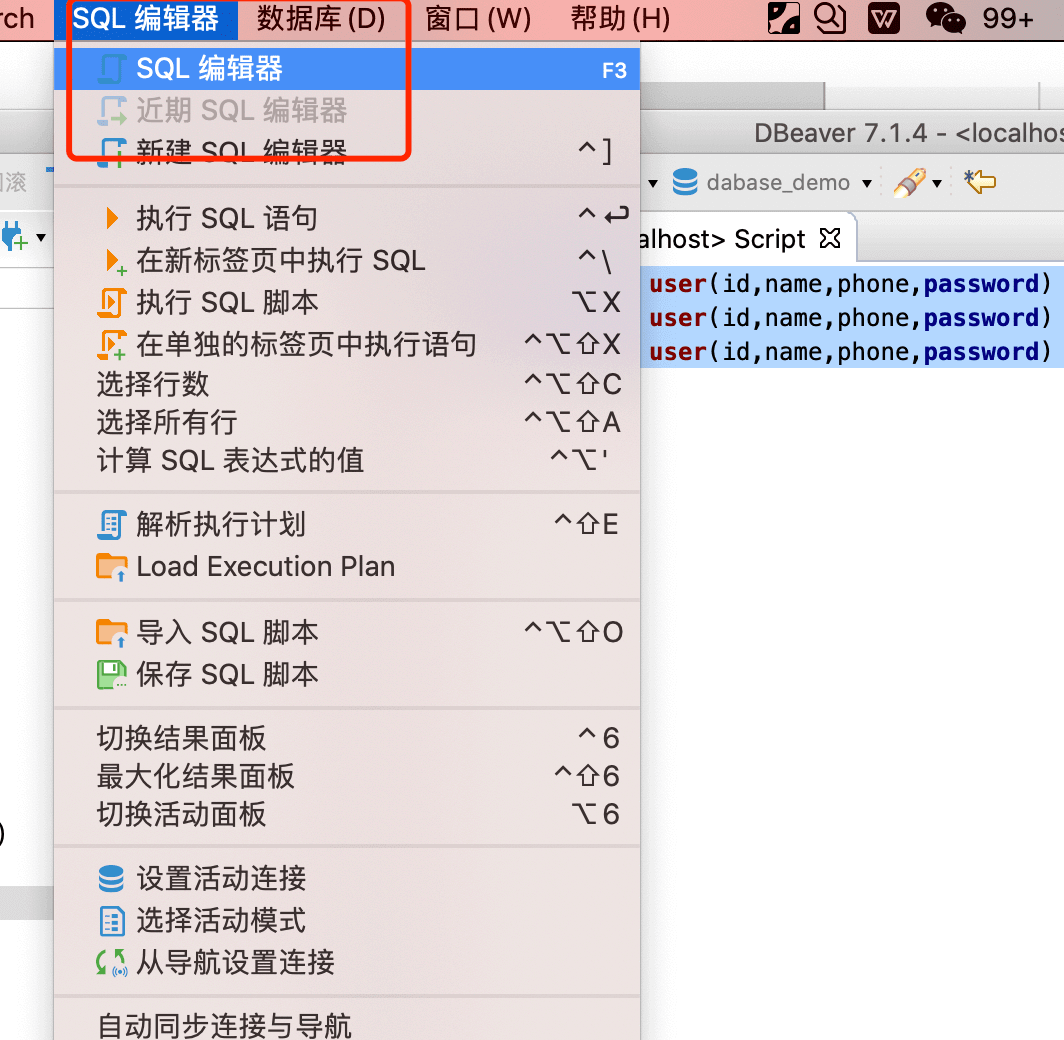This screenshot has height=1040, width=1064.
Task: Close the Script tab with its X
Action: pos(830,238)
